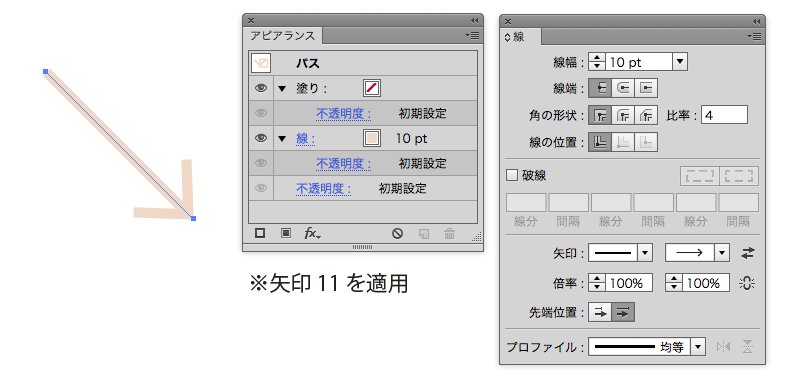Align stroke to center position

(x=601, y=142)
